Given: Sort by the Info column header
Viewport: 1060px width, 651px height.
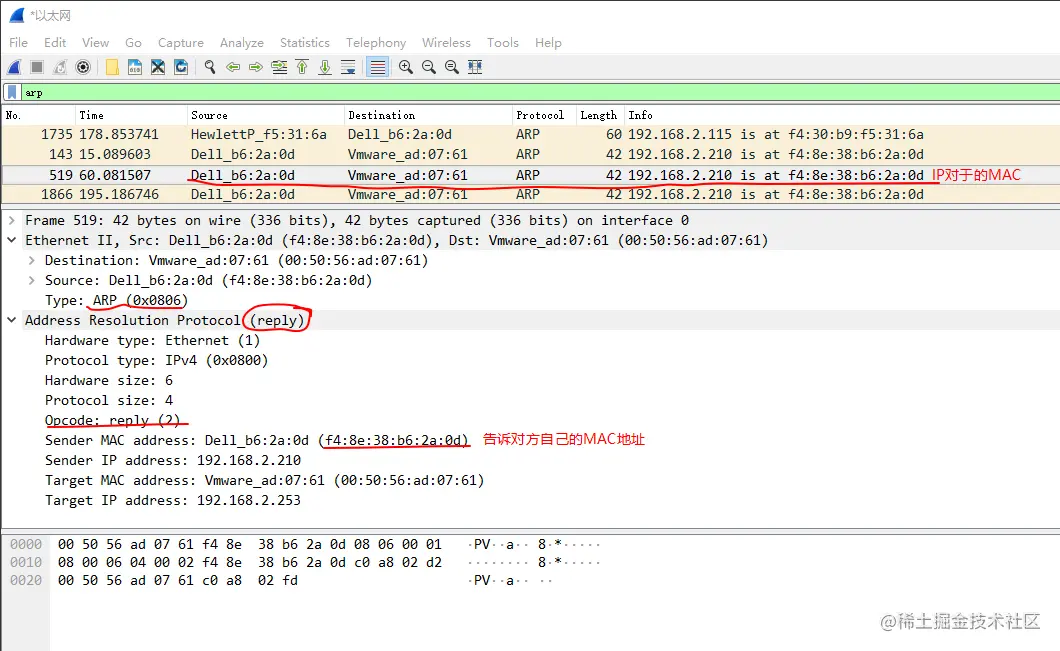Looking at the screenshot, I should pos(842,116).
